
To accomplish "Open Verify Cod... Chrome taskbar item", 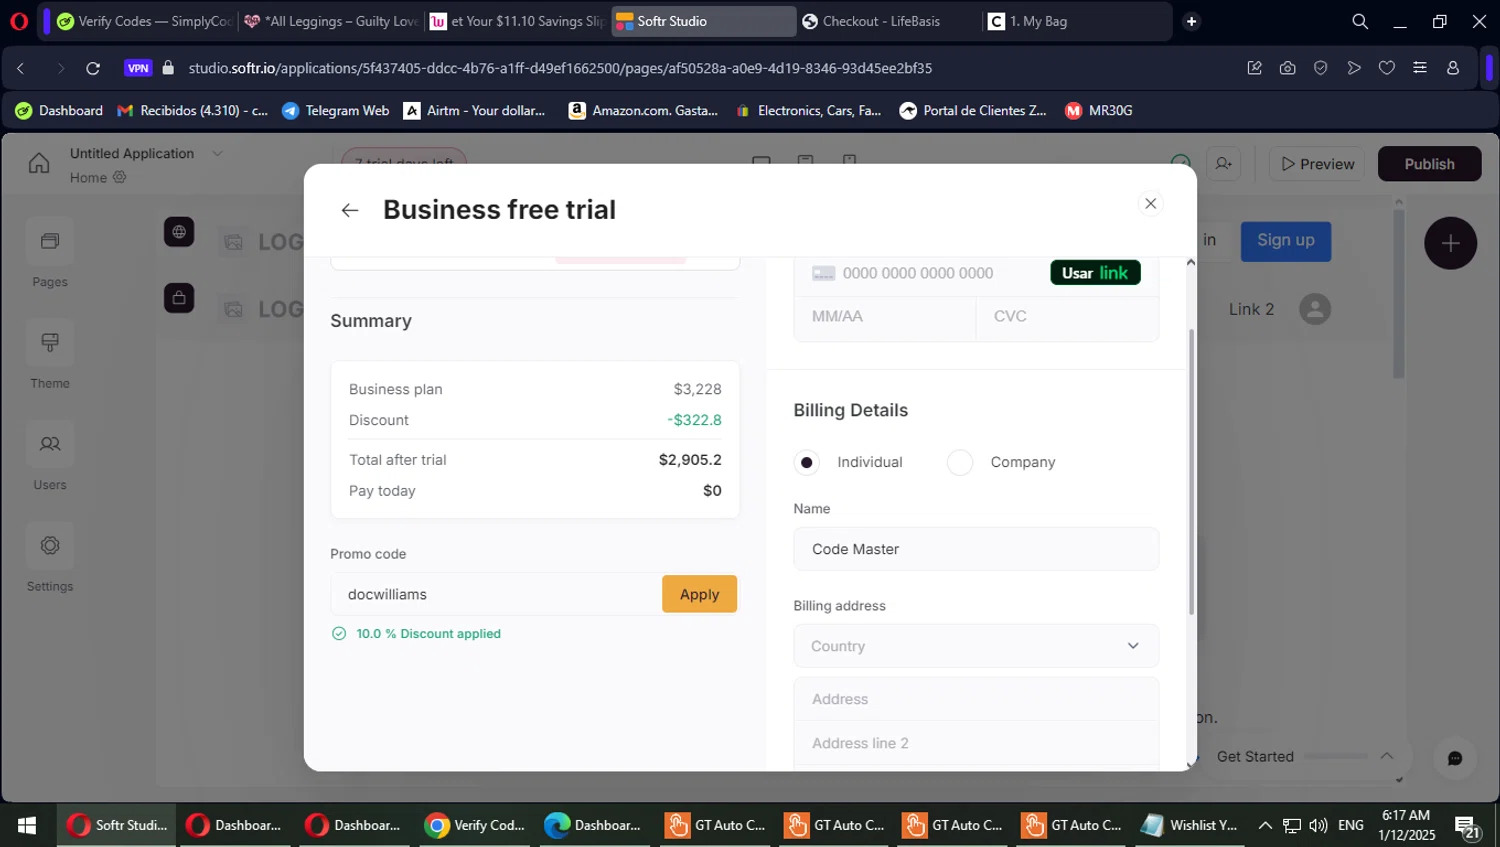I will coord(476,825).
